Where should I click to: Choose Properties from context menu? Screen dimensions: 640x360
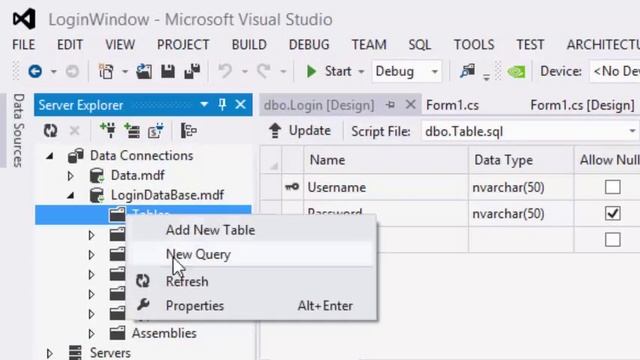251,306
